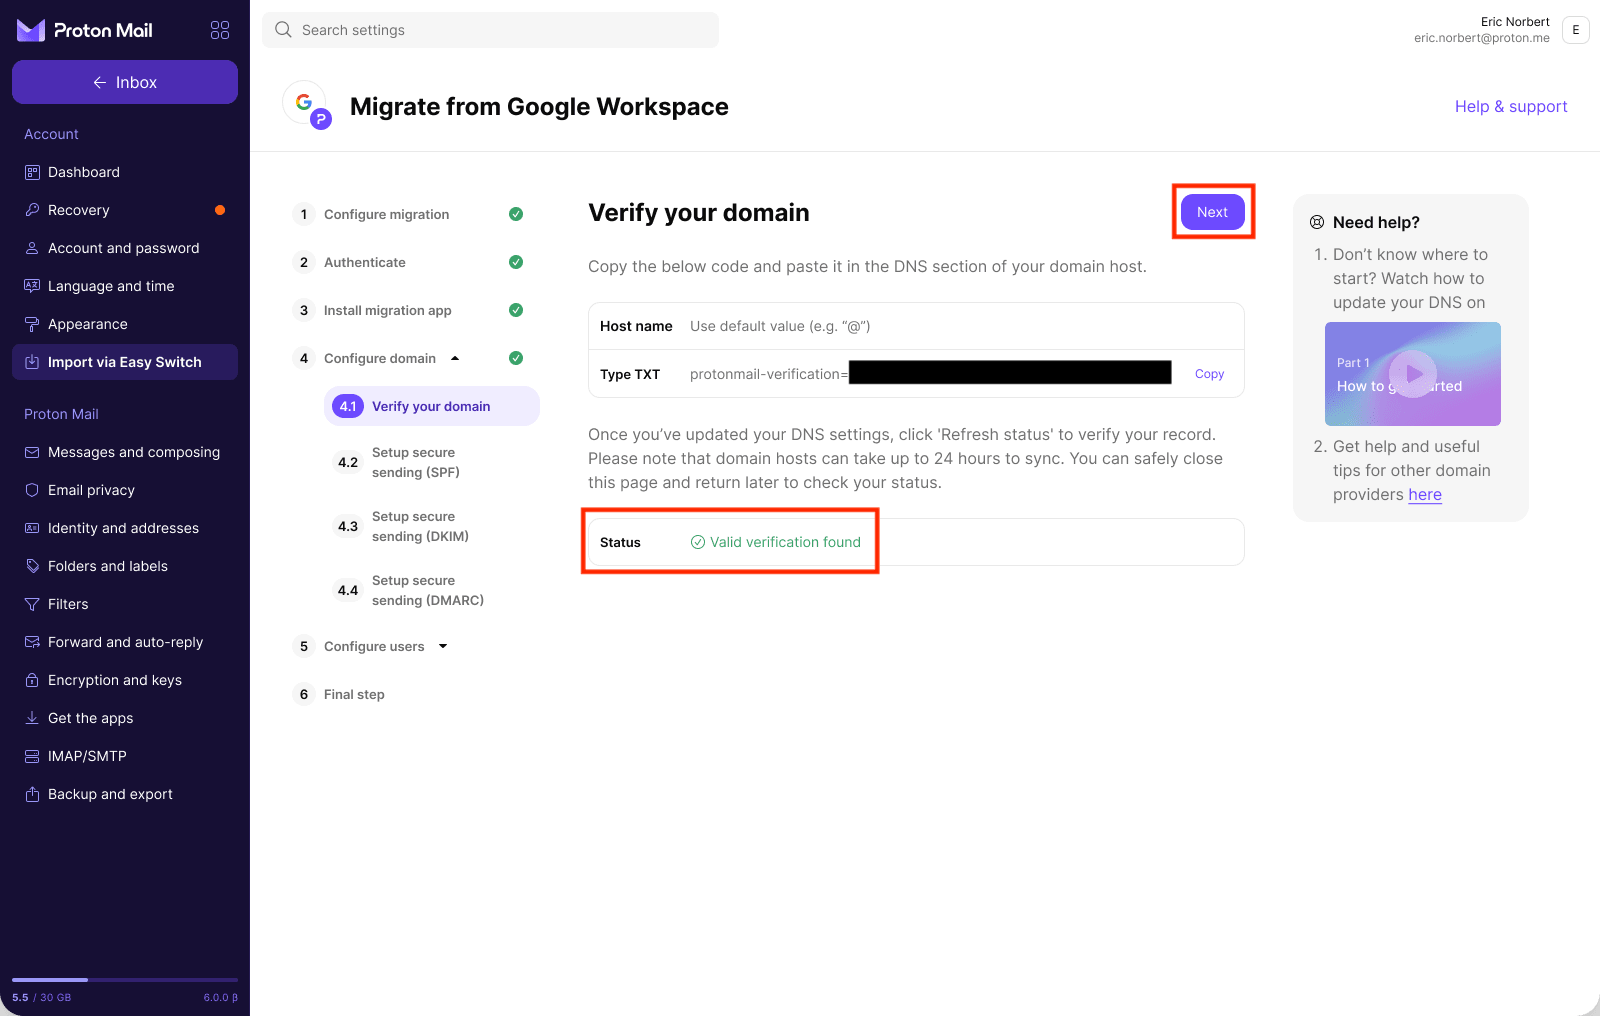
Task: Click the green check beside Configure migration
Action: (x=516, y=214)
